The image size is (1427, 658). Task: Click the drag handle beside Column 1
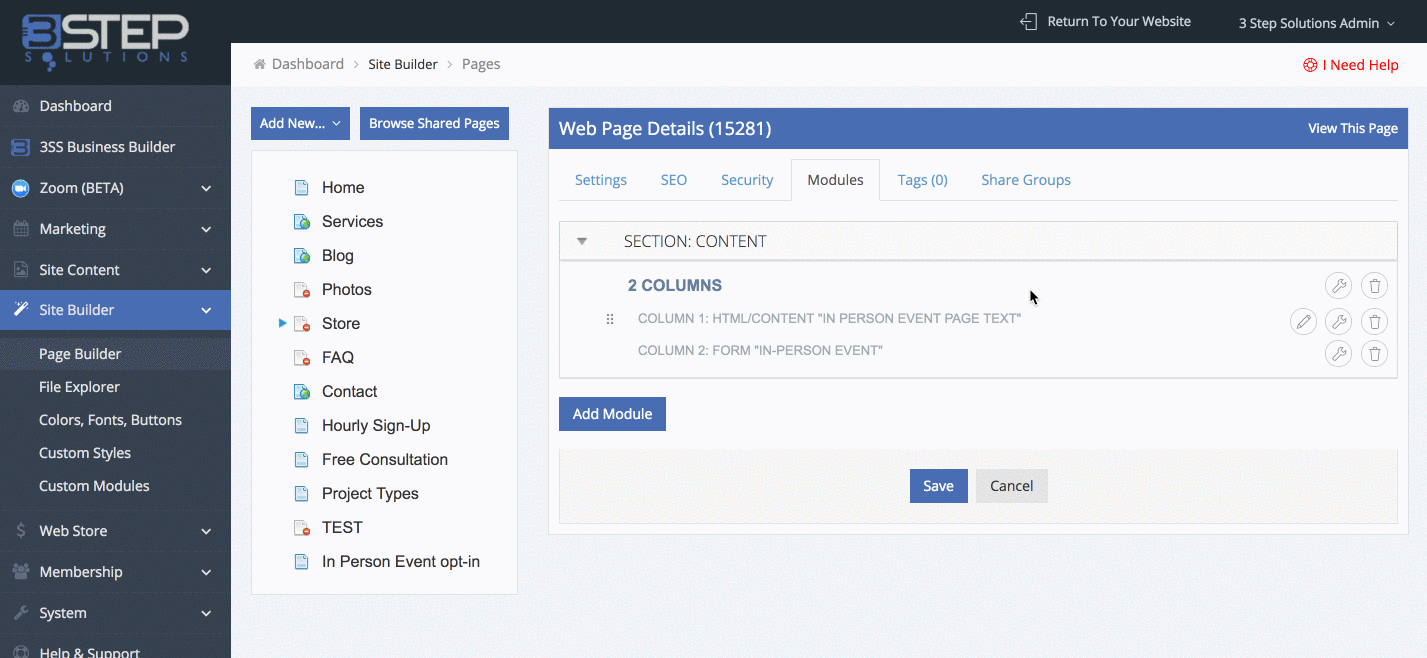click(x=610, y=320)
